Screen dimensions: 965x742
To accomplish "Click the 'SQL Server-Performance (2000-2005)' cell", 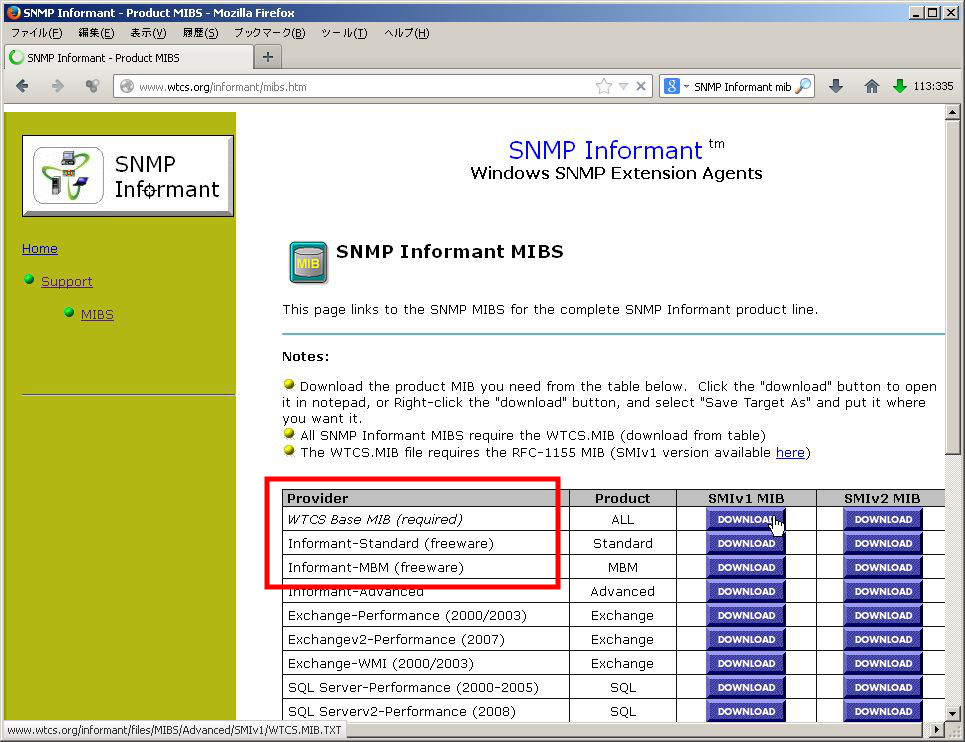I will (x=425, y=687).
